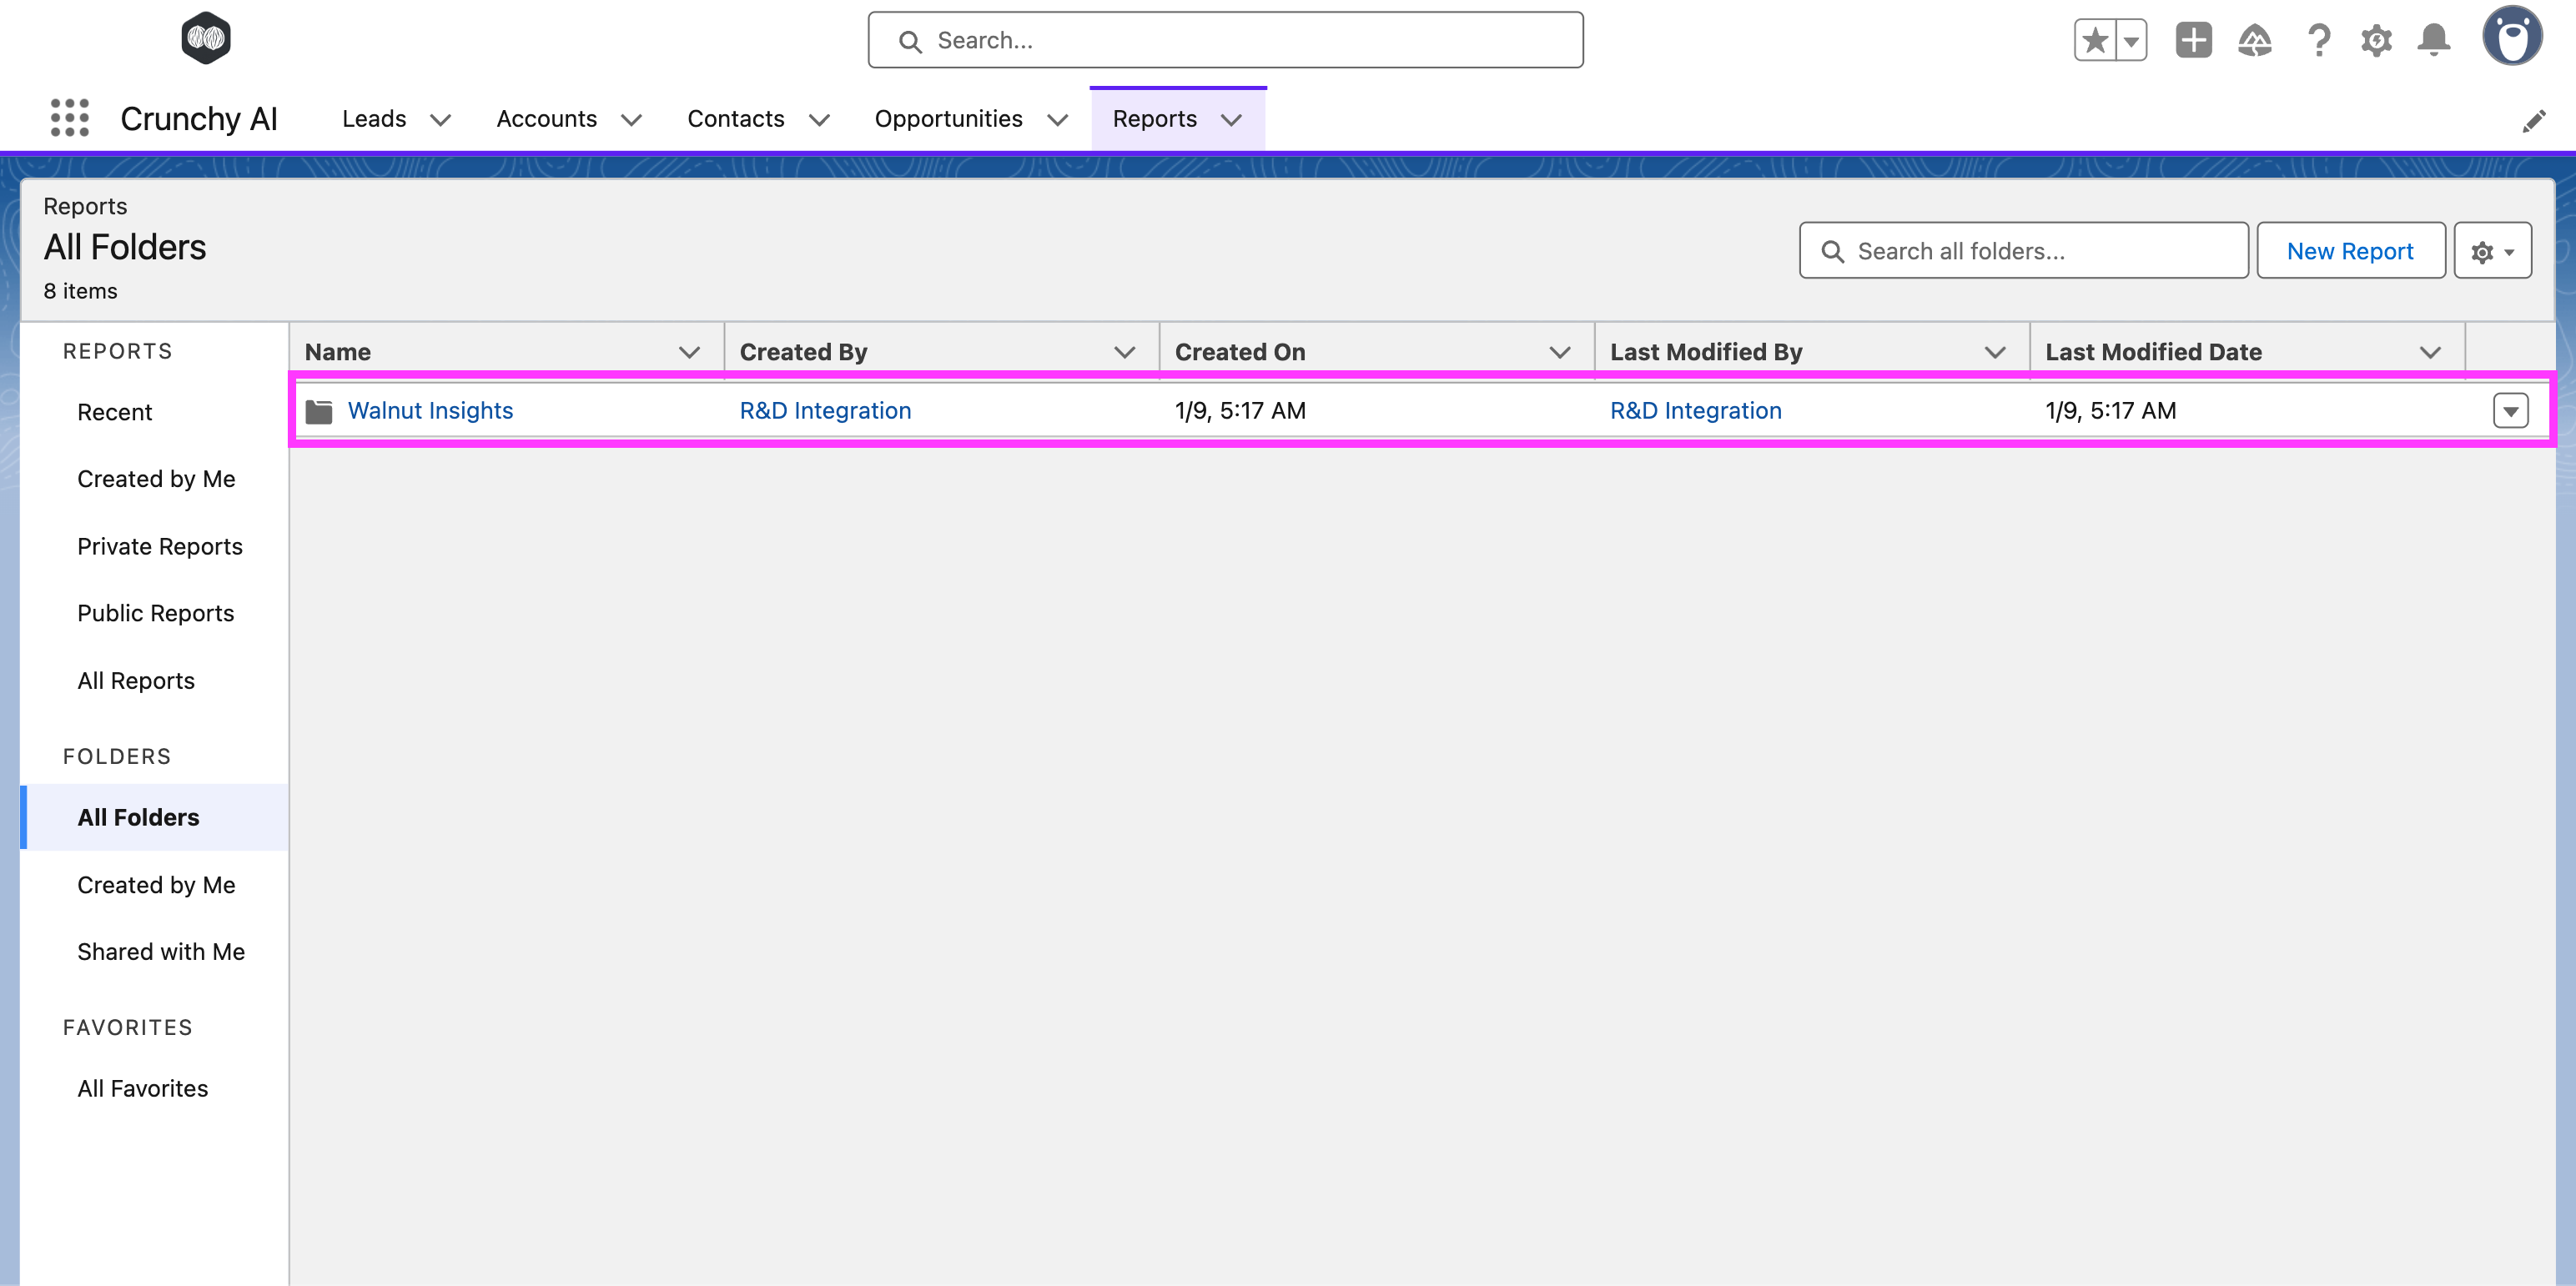Open the global actions plus icon
Screen dimensions: 2576x1286
tap(2192, 39)
